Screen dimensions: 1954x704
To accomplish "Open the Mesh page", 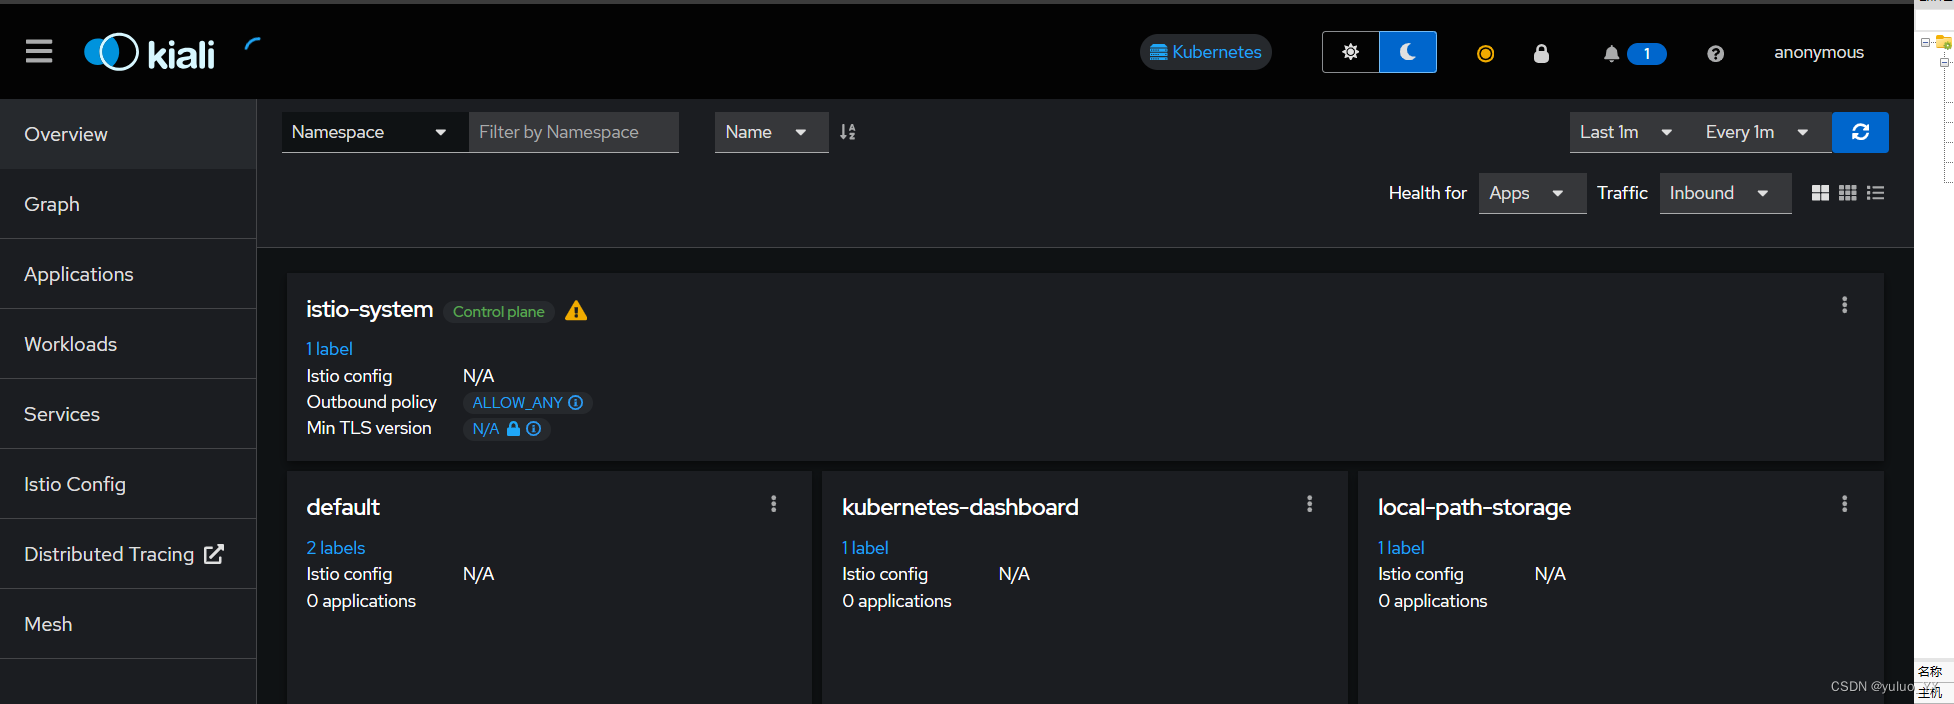I will 128,624.
